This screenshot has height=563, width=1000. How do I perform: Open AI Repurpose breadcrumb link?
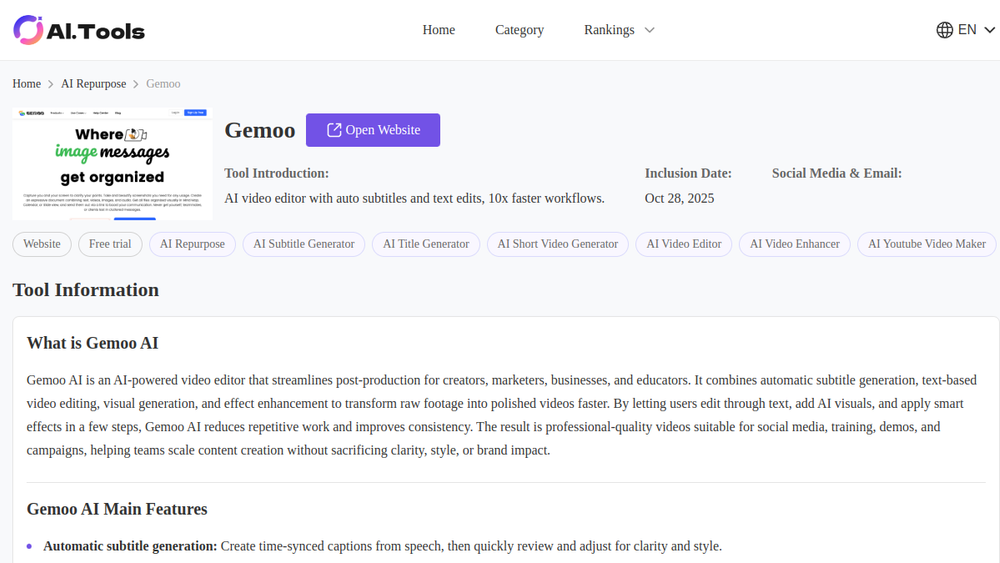point(93,84)
